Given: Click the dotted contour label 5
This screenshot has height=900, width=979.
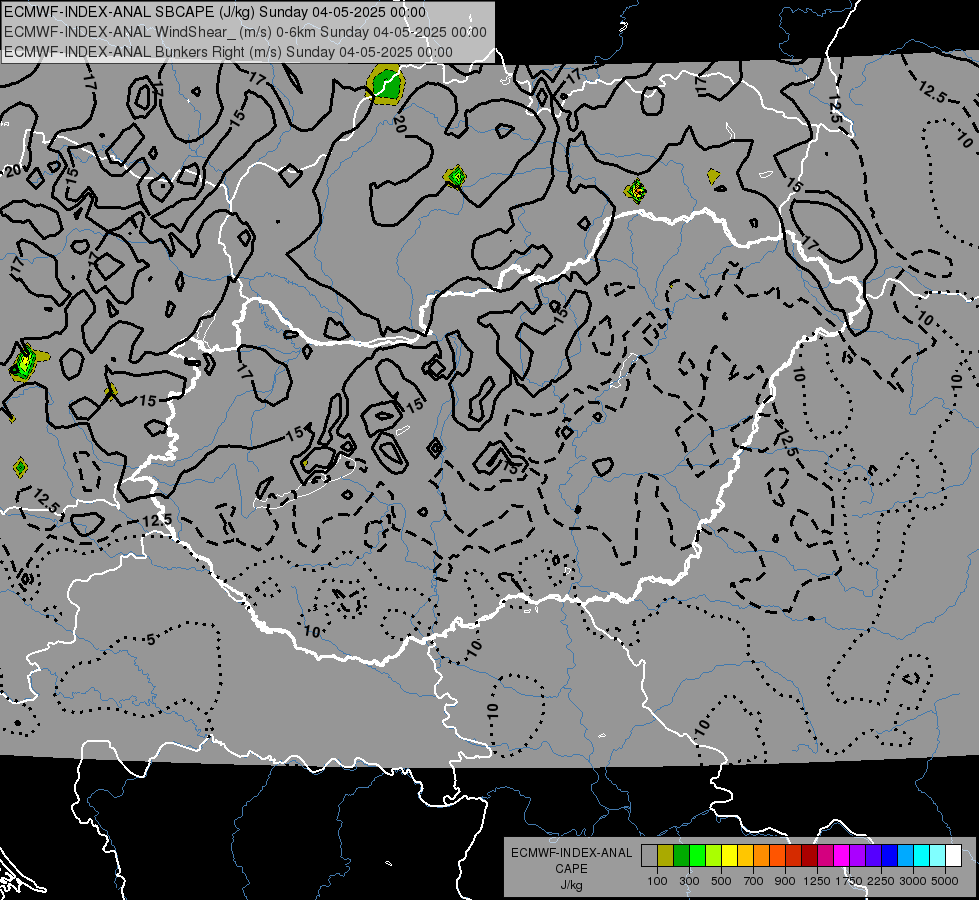Looking at the screenshot, I should (150, 639).
